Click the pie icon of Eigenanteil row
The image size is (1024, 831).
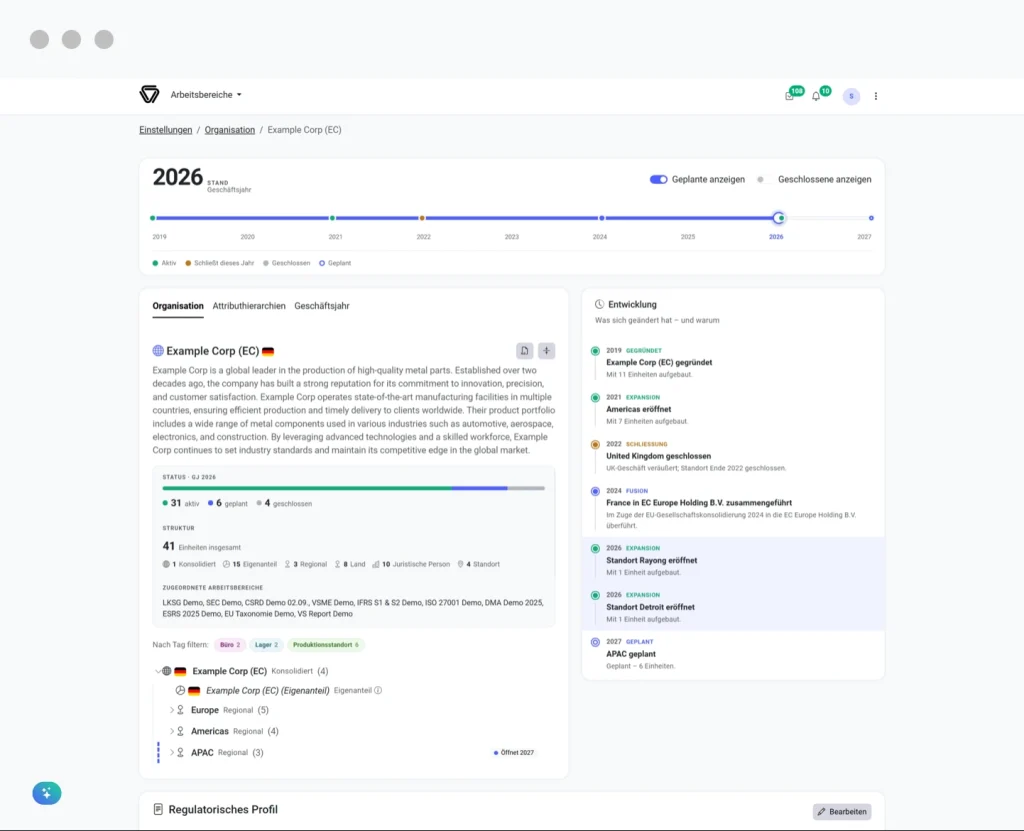[x=180, y=691]
